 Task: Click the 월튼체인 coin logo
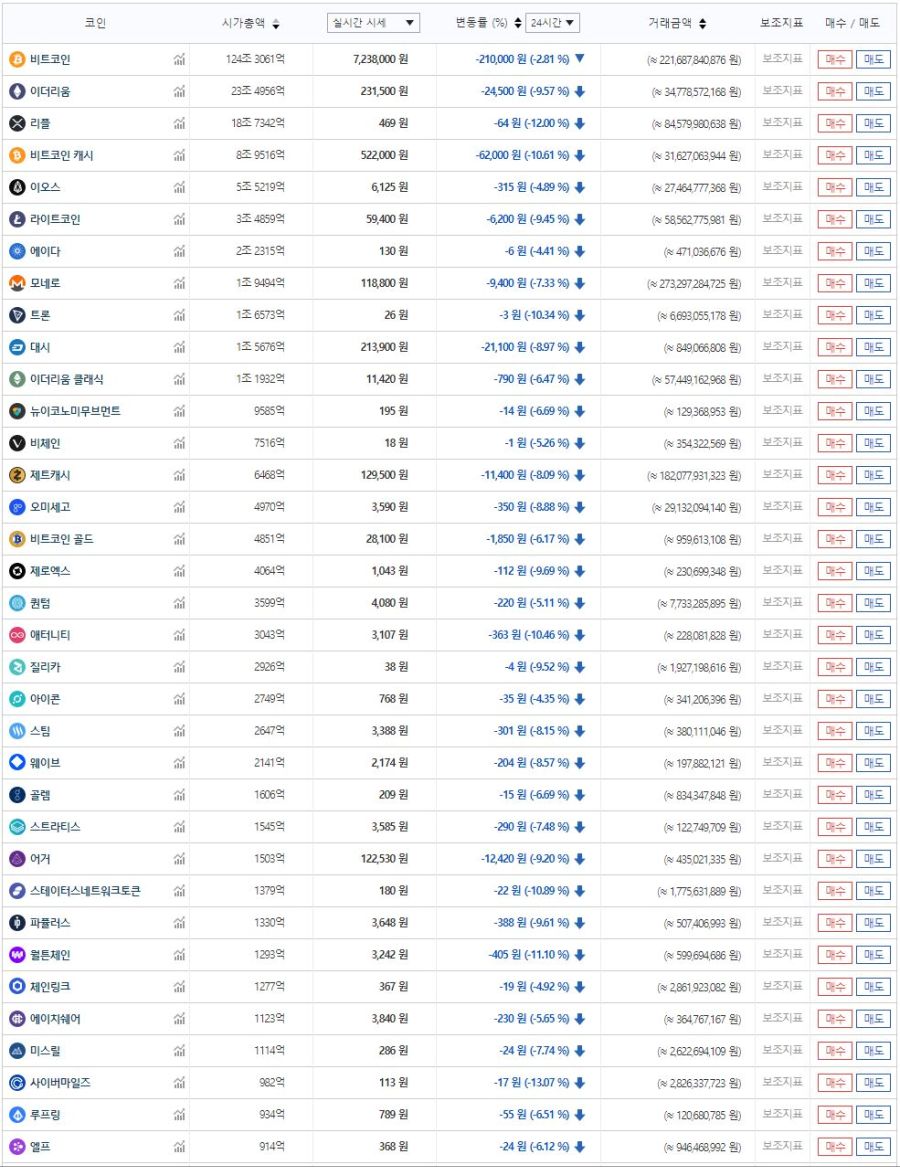click(x=17, y=955)
